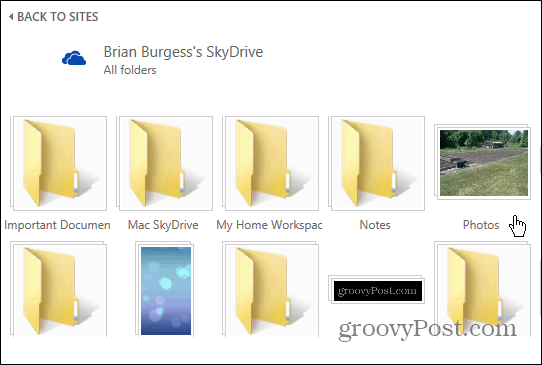Click the All folders subtitle text
Image resolution: width=542 pixels, height=365 pixels.
pyautogui.click(x=130, y=70)
